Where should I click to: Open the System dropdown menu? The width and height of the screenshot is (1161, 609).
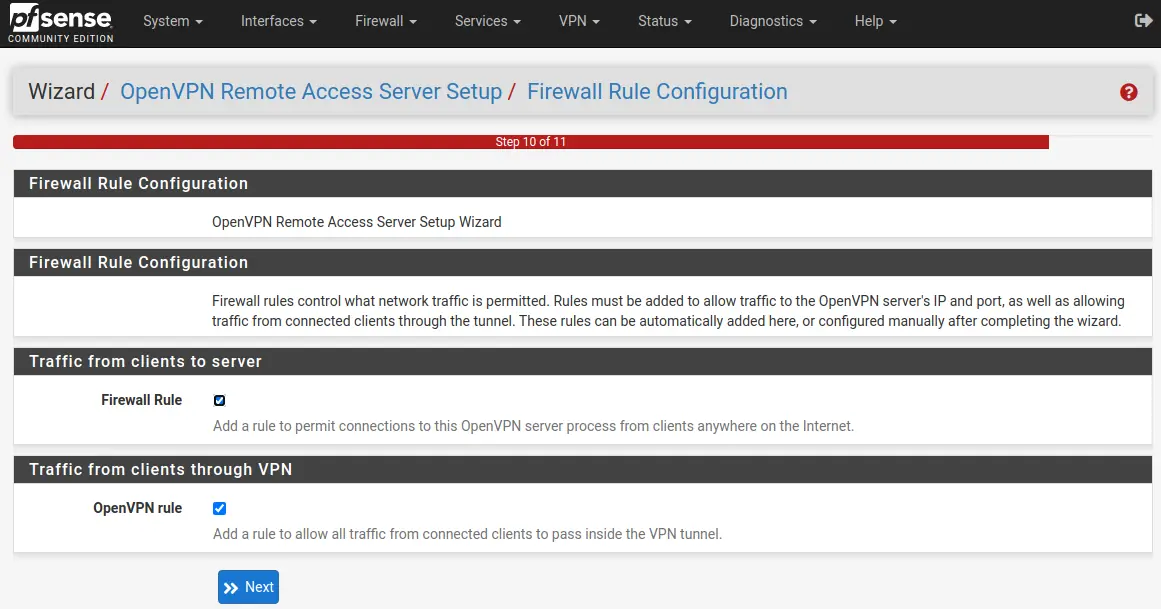click(173, 21)
